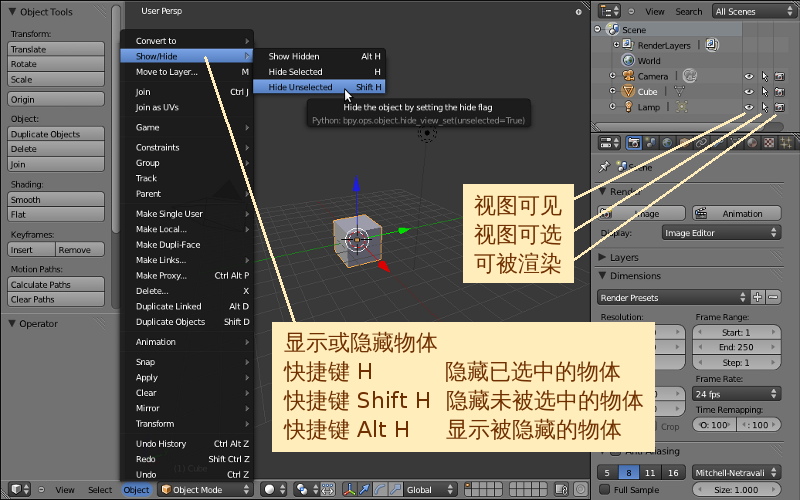Image resolution: width=800 pixels, height=500 pixels.
Task: Switch to the Render properties tab icon
Action: click(634, 143)
